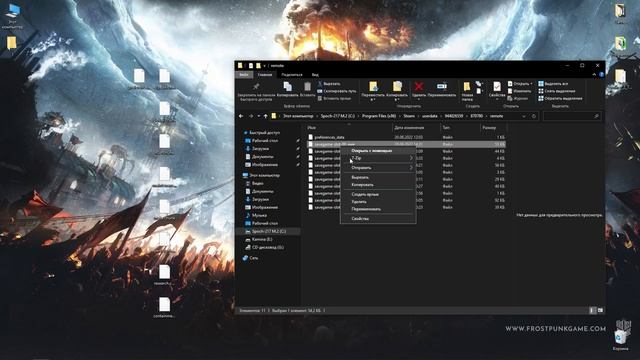Click Program Files (x86) breadcrumb segment
This screenshot has height=360, width=640.
pyautogui.click(x=379, y=116)
